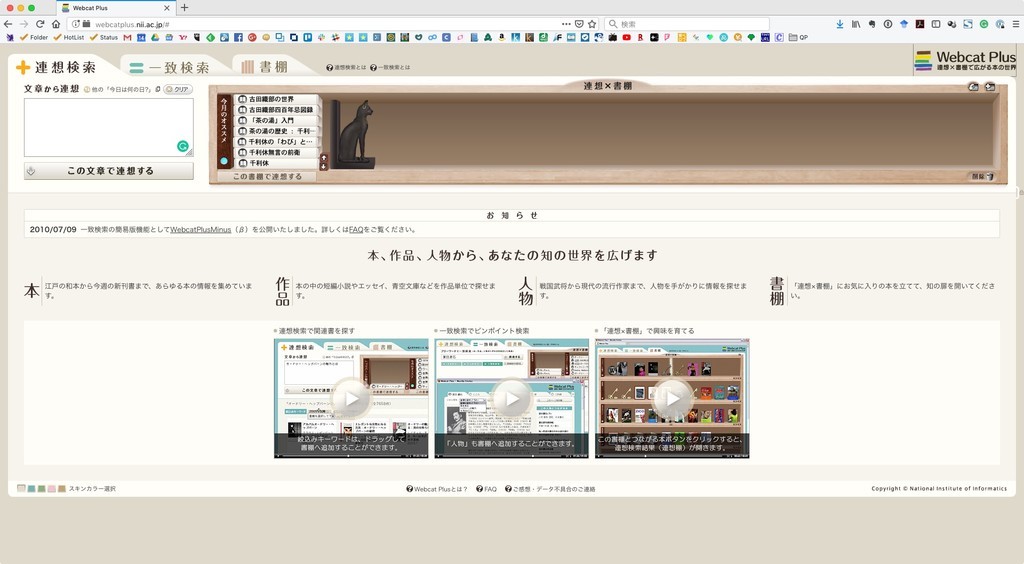Play the 連想検索で関連書を探す video

(x=351, y=398)
